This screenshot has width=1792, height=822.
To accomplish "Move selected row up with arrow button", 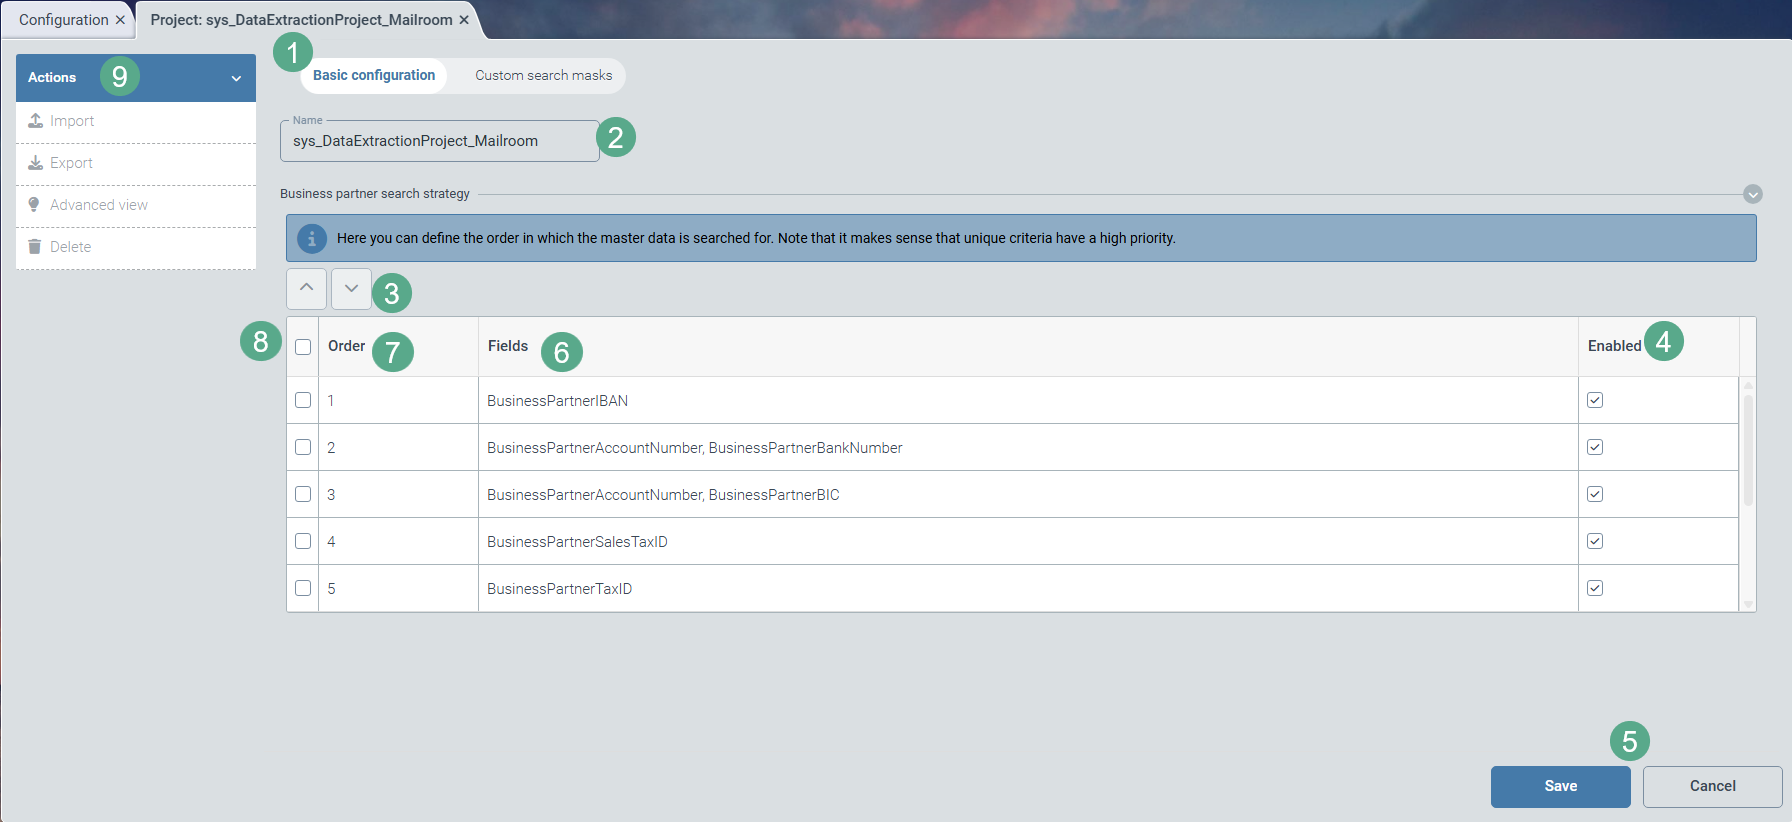I will (306, 288).
